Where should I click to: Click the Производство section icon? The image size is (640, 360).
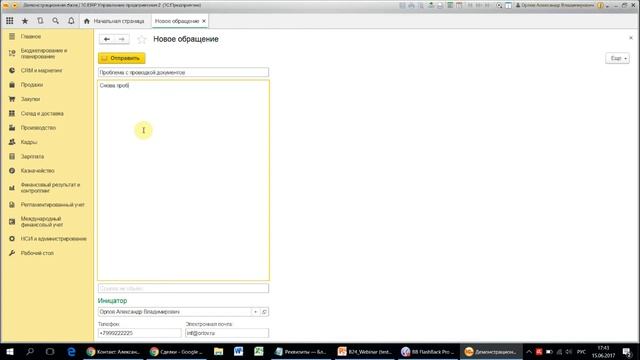(12, 127)
